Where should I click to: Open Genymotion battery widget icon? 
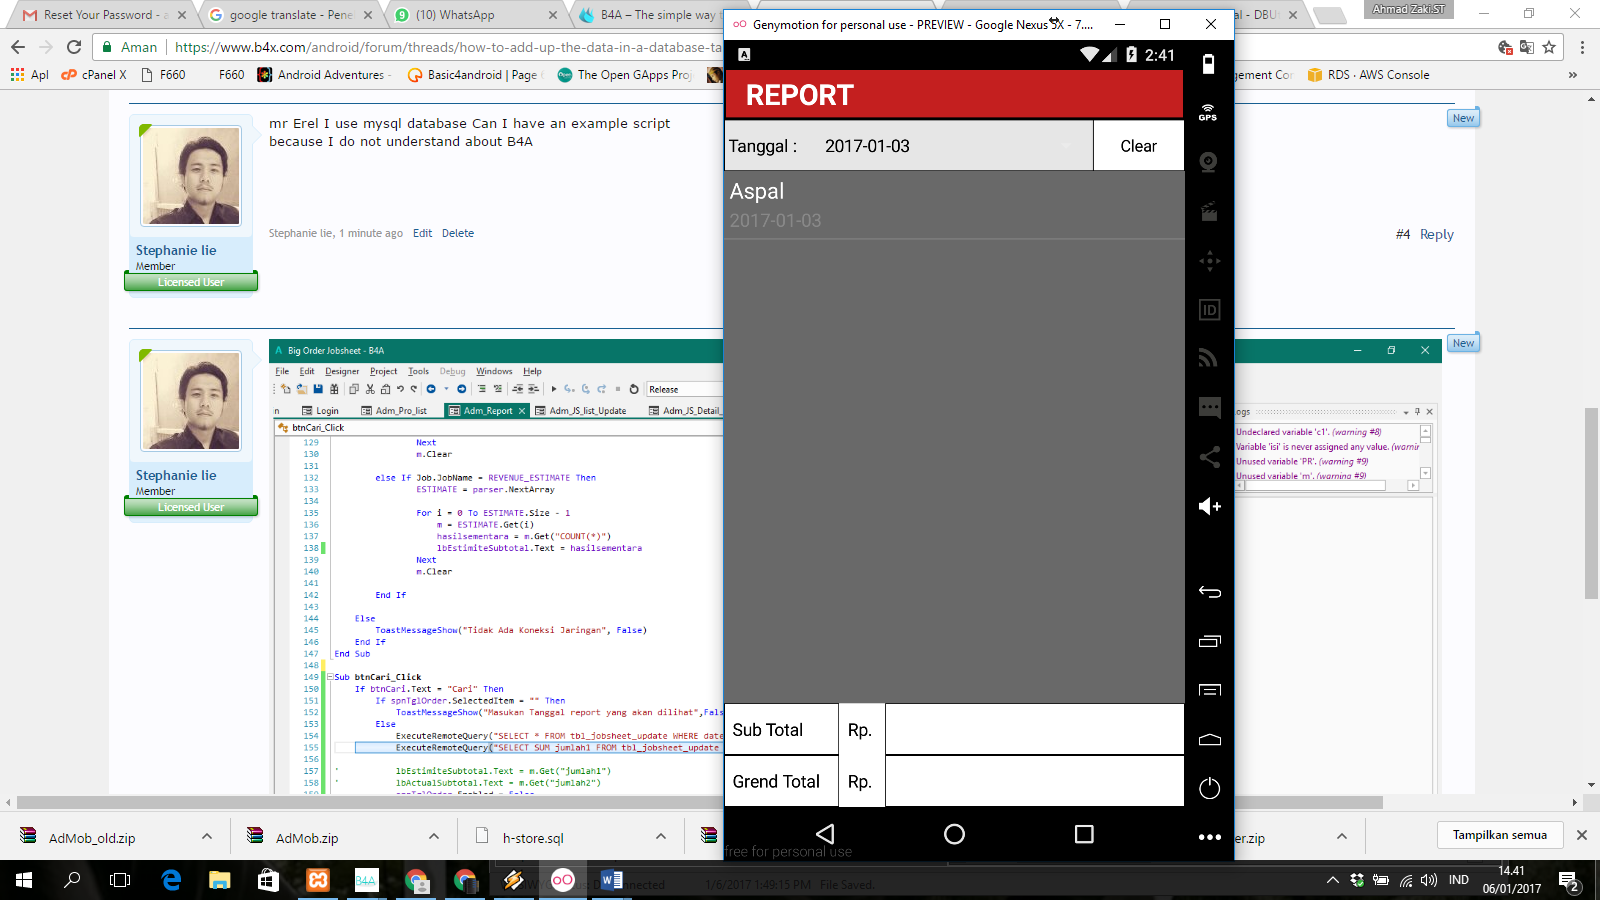pos(1208,64)
